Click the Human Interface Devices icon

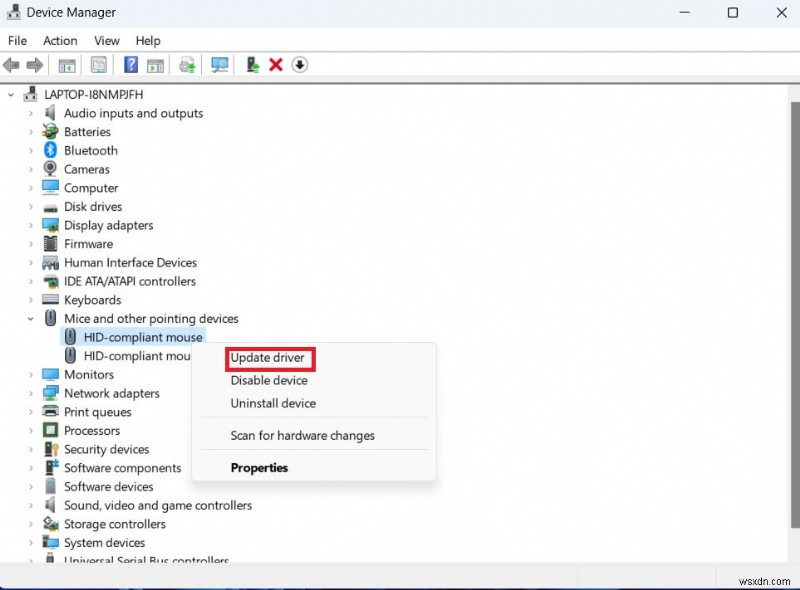50,262
